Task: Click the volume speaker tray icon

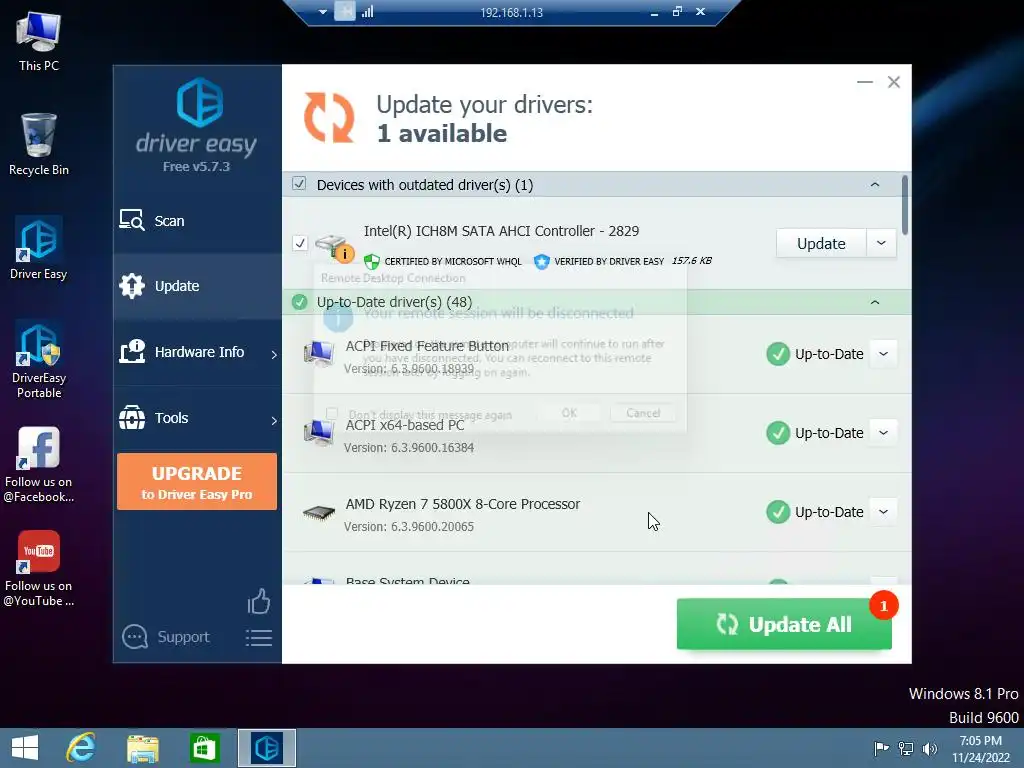Action: (929, 748)
